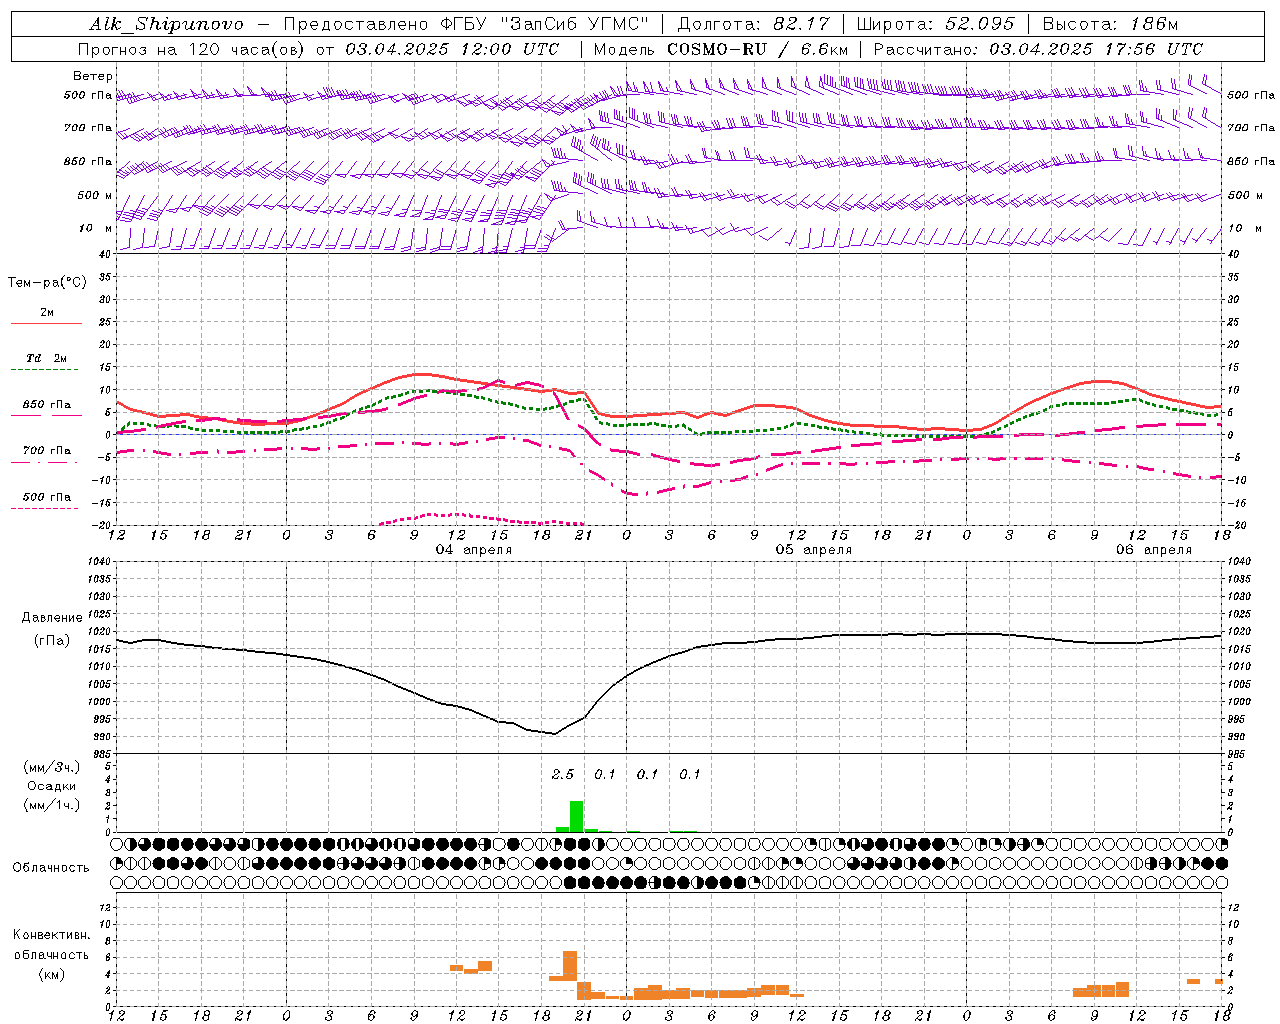Click the 'Ветер' wind panel label
The width and height of the screenshot is (1280, 1024).
(x=93, y=76)
